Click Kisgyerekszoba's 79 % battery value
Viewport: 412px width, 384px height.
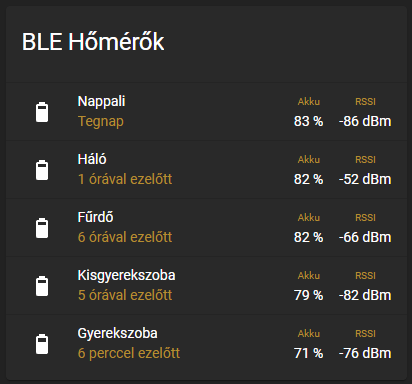pos(308,295)
